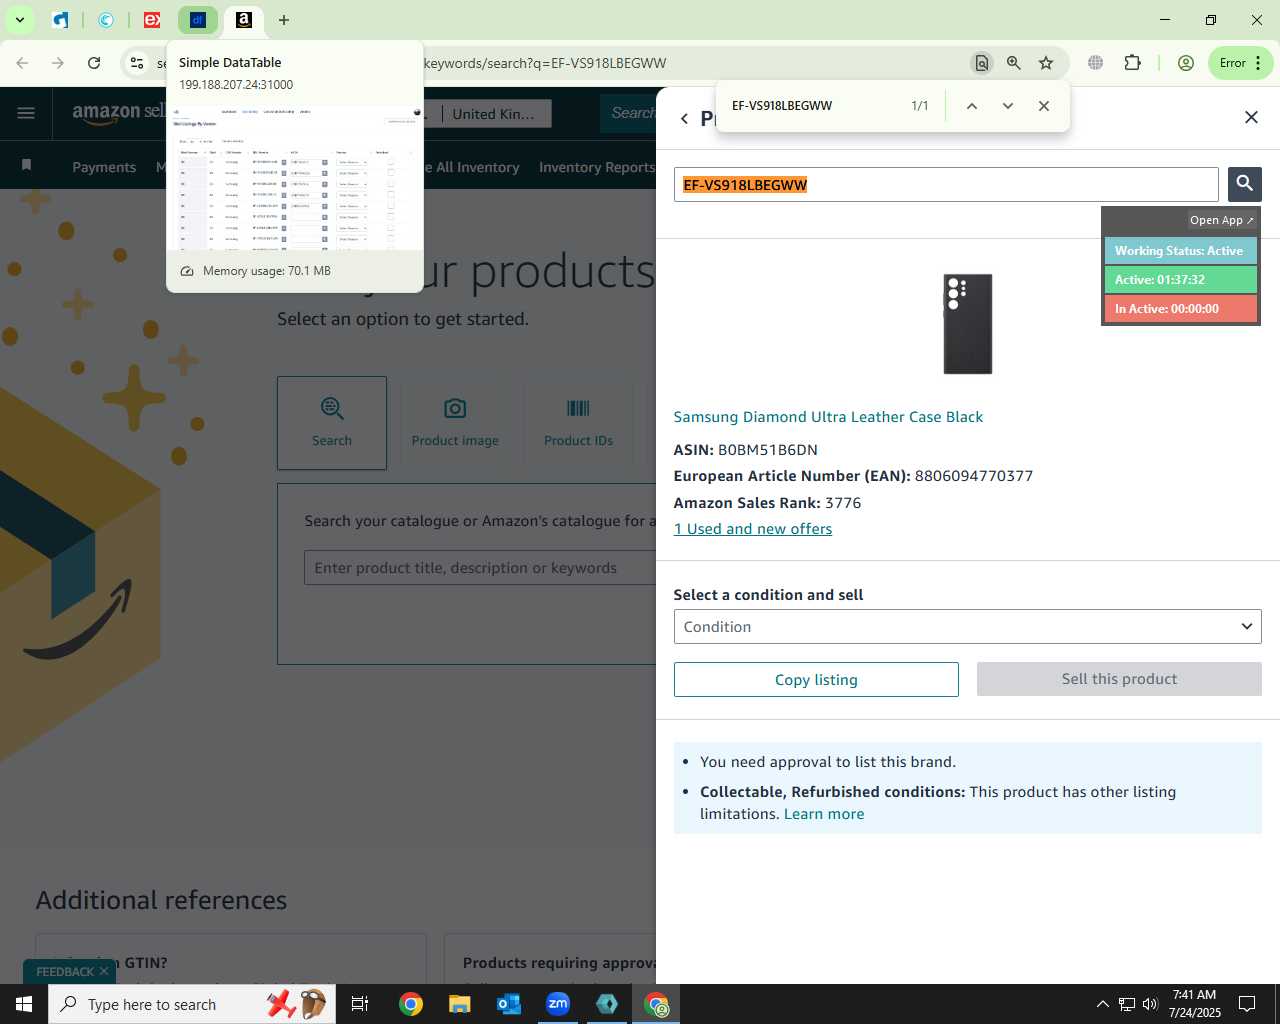1280x1024 pixels.
Task: Switch to the Amazon tab
Action: [x=244, y=20]
